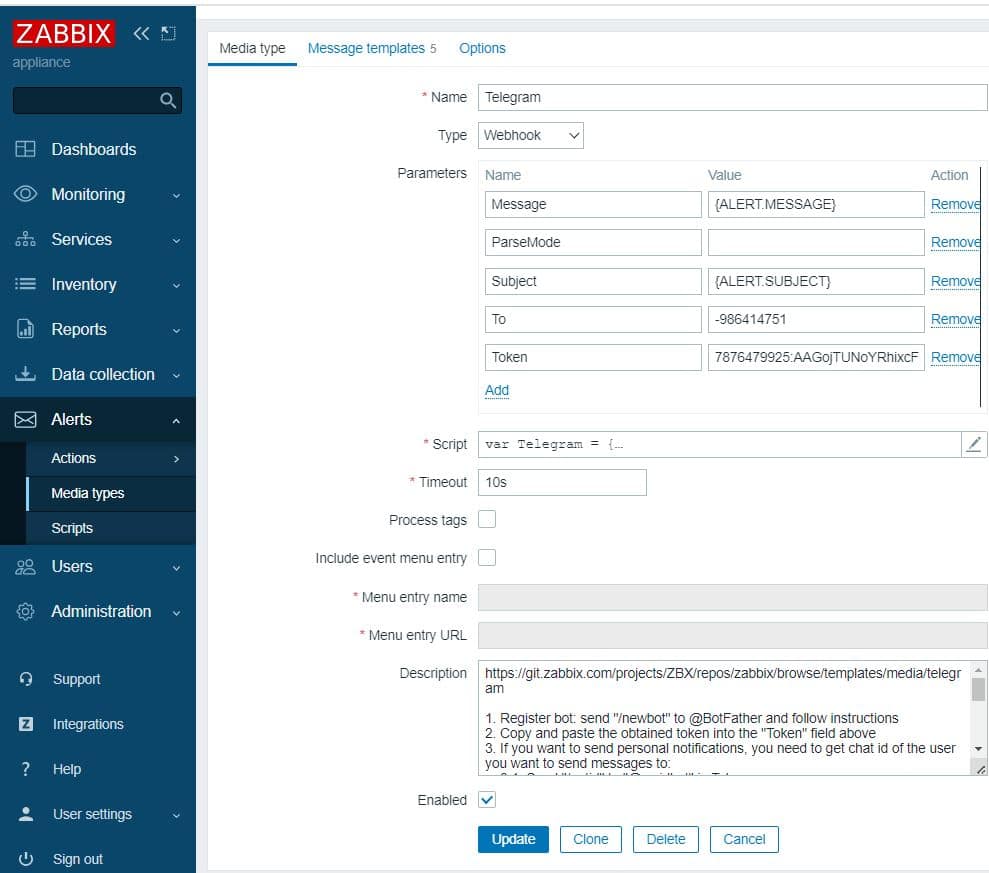Viewport: 989px width, 873px height.
Task: Click the Support headset icon
Action: 26,679
